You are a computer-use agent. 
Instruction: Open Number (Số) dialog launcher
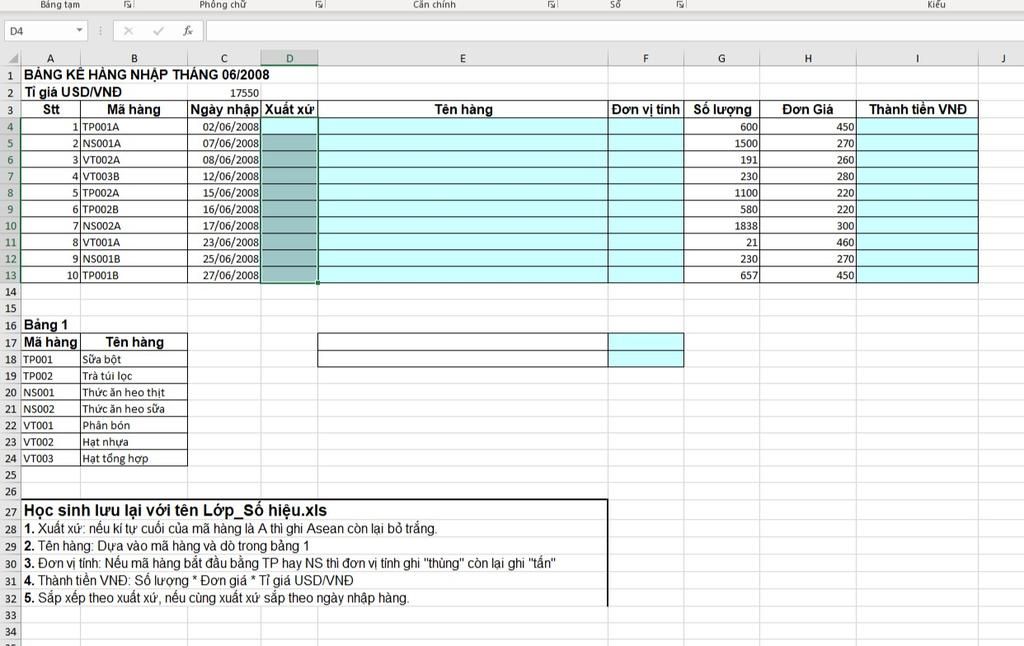click(680, 5)
